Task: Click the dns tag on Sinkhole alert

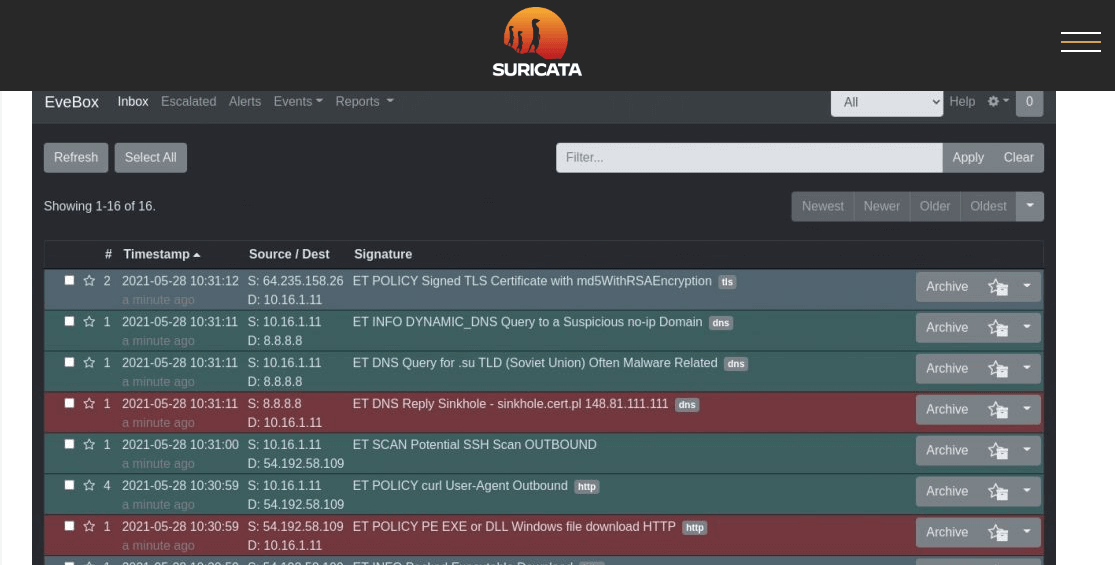Action: (687, 405)
